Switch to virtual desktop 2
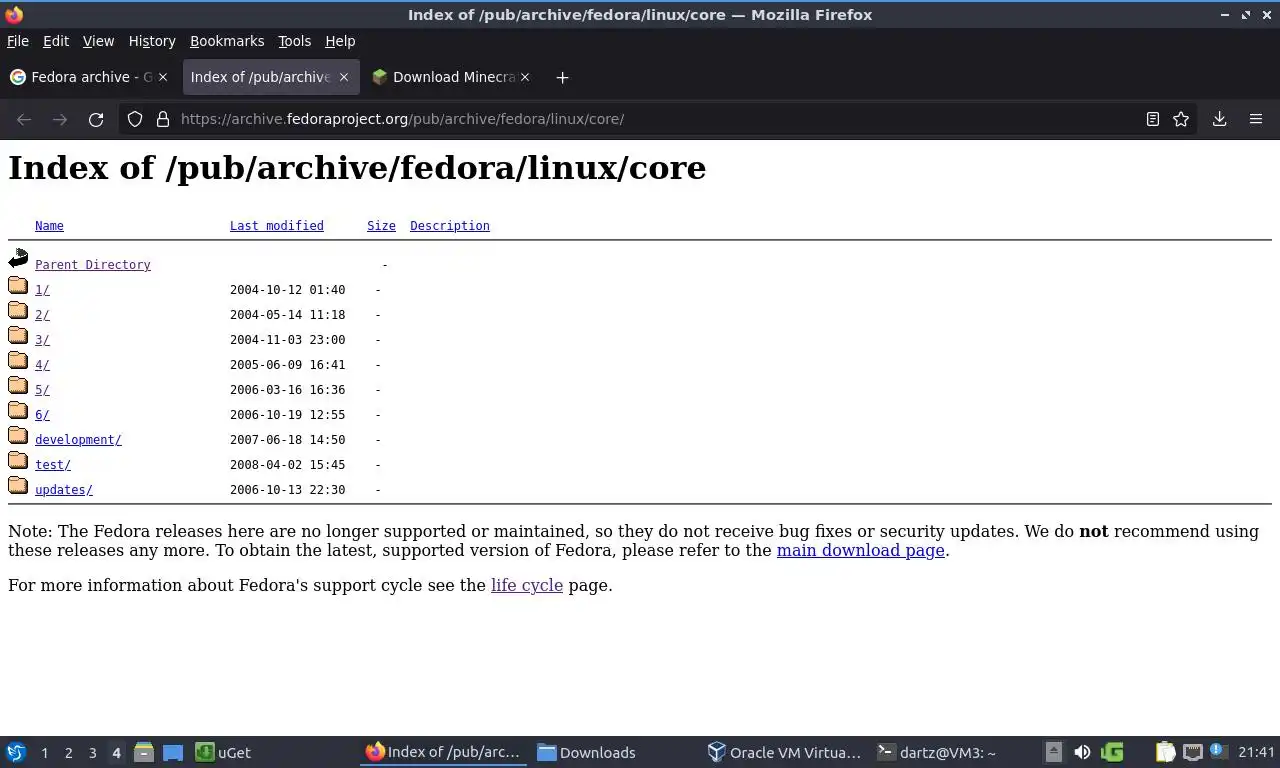Image resolution: width=1280 pixels, height=768 pixels. click(68, 752)
